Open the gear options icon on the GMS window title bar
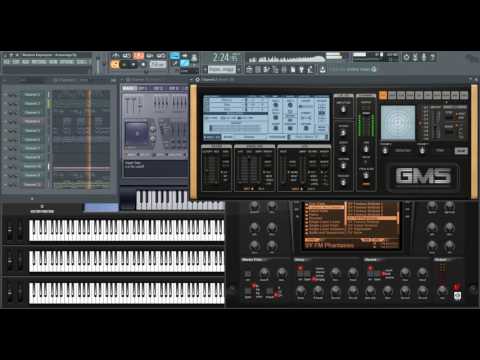Screen dimensions: 480x360 coord(197,80)
